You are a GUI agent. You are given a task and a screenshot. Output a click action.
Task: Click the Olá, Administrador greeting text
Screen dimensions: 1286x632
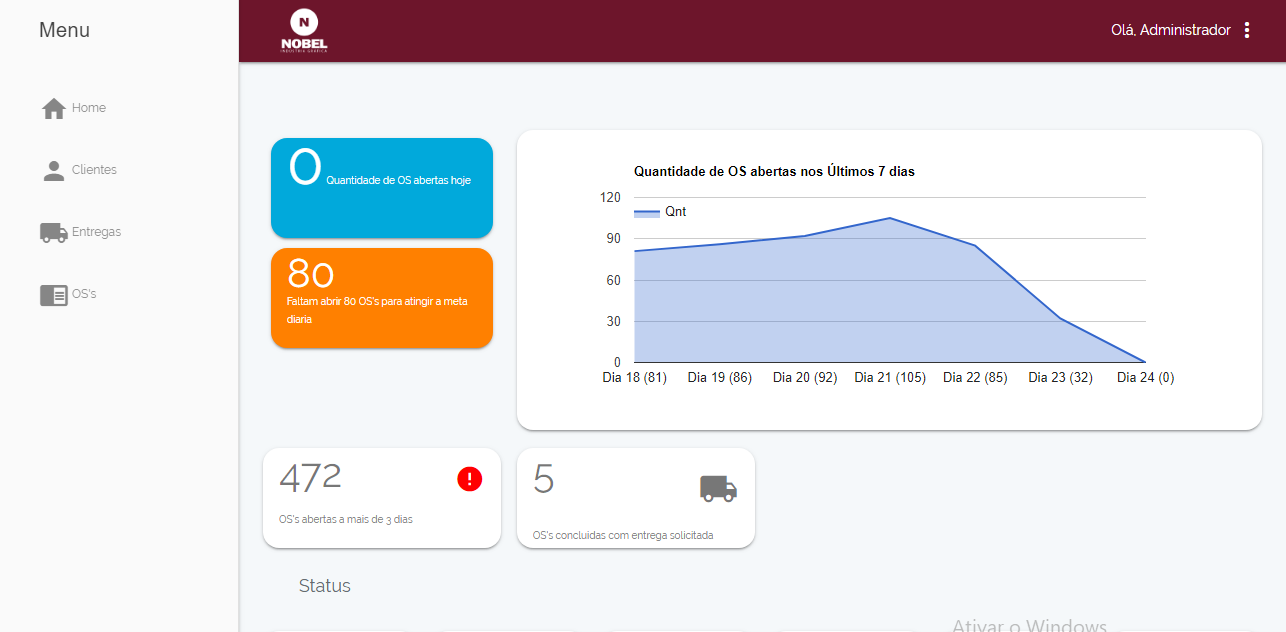tap(1170, 30)
